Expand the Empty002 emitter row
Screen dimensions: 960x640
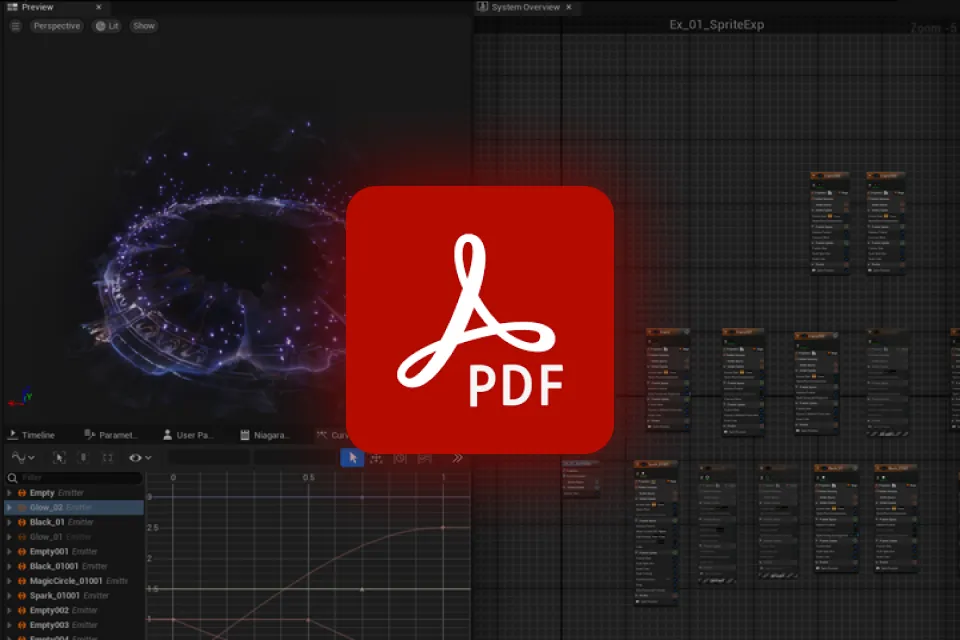tap(9, 611)
